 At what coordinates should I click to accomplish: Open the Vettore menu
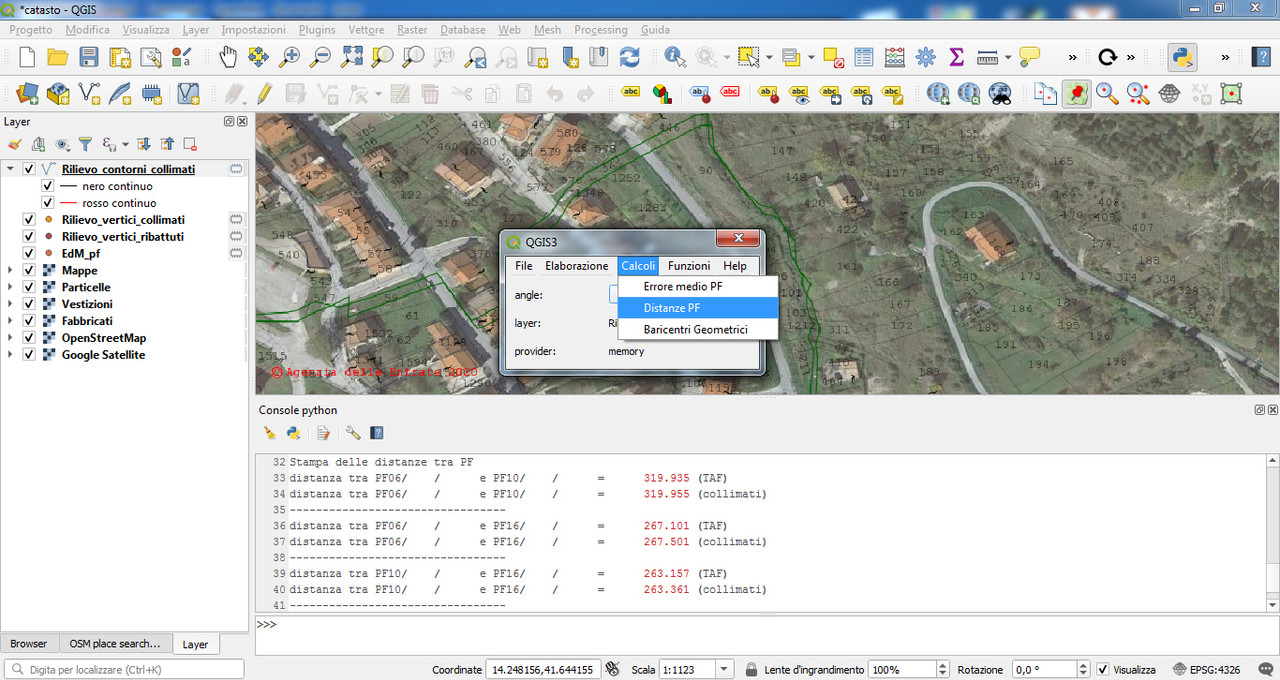click(366, 30)
